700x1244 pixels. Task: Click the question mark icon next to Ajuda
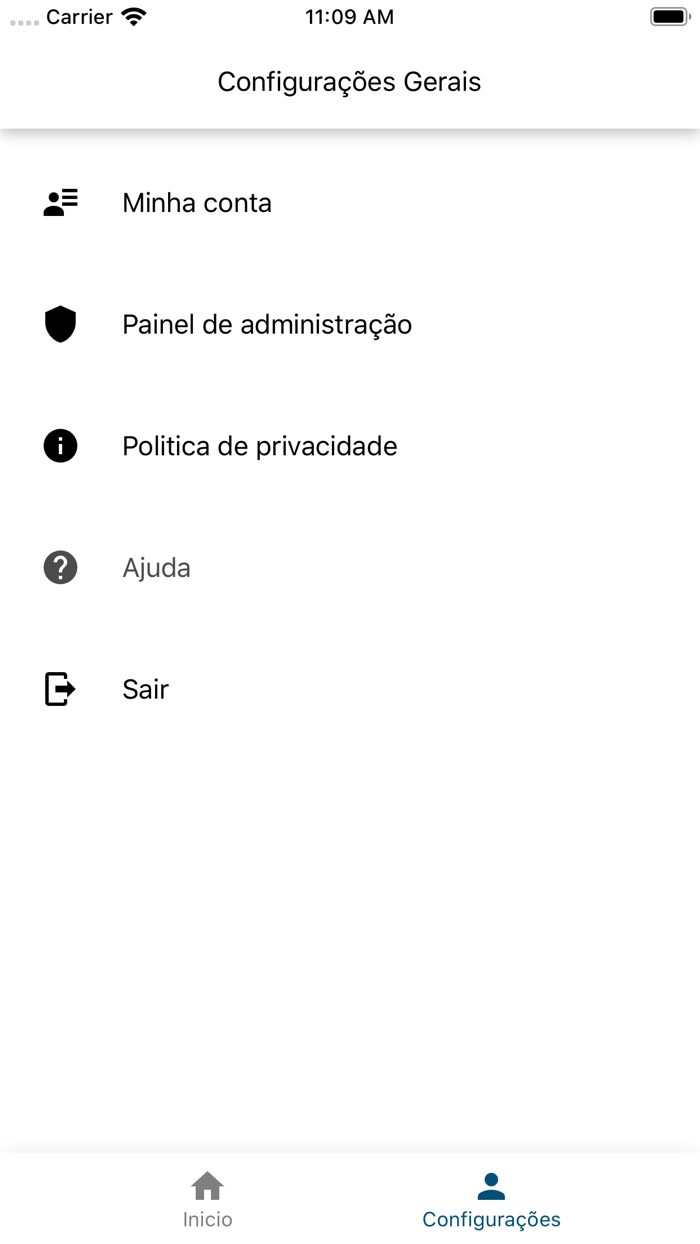tap(60, 567)
